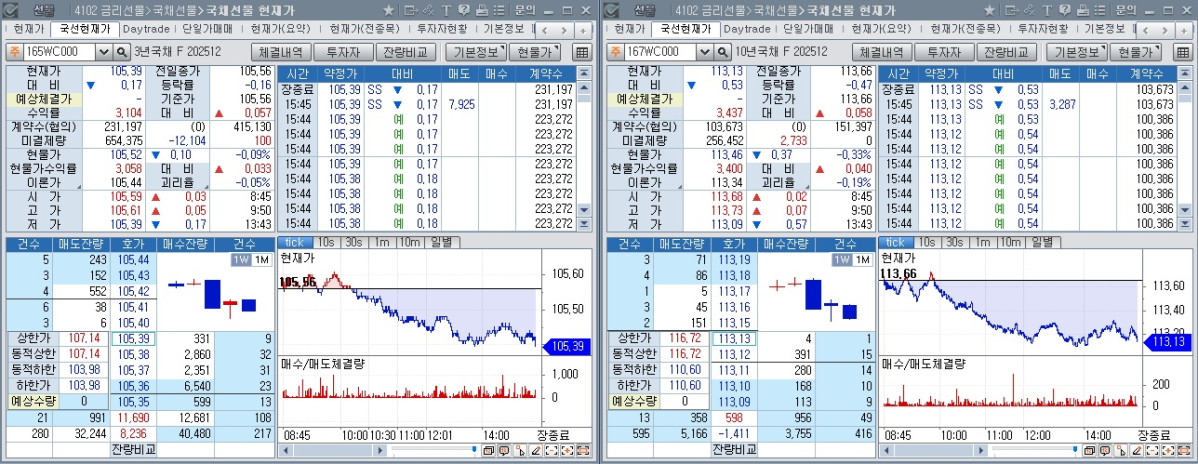Image resolution: width=1198 pixels, height=464 pixels.
Task: Open help question icon in the 3년국채 window
Action: pyautogui.click(x=464, y=11)
